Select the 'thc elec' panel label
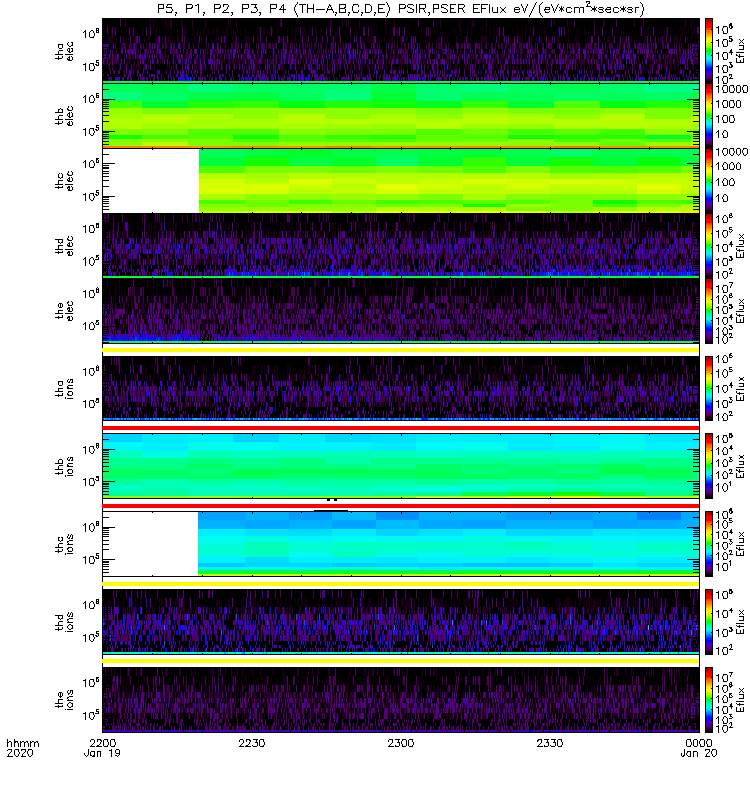 click(65, 181)
